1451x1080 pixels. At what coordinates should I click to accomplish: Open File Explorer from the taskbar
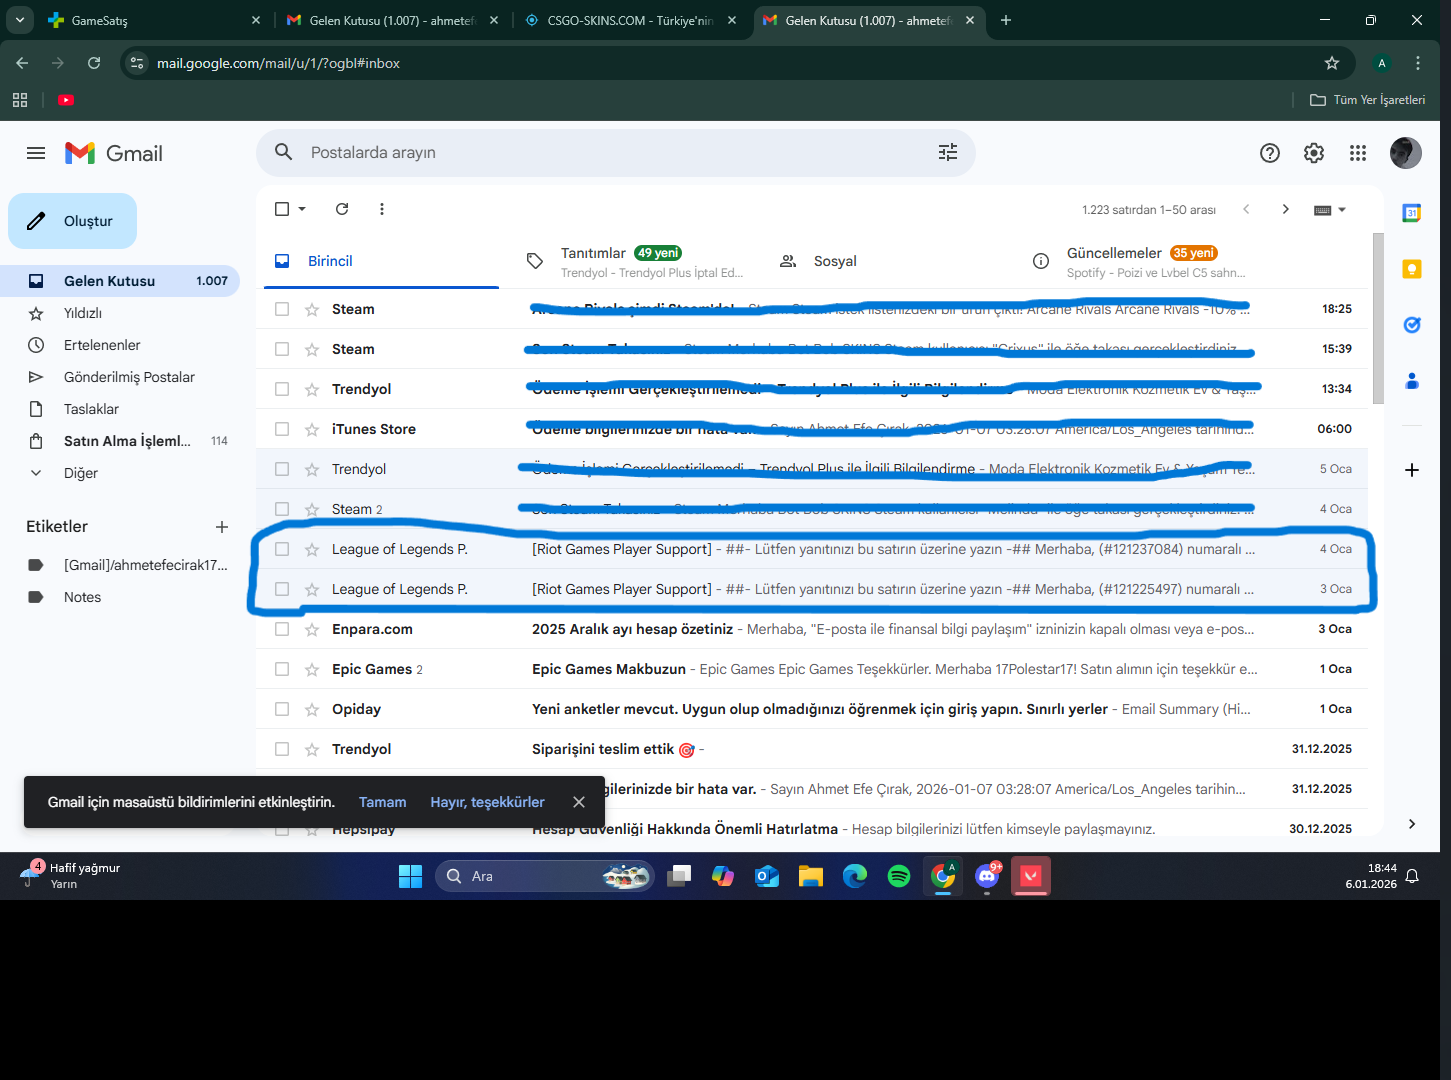click(811, 876)
